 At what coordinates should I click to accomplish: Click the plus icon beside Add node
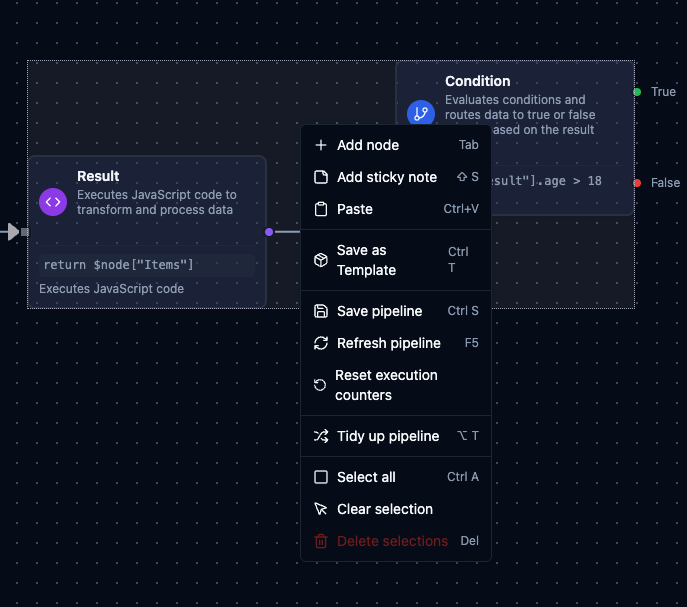321,145
